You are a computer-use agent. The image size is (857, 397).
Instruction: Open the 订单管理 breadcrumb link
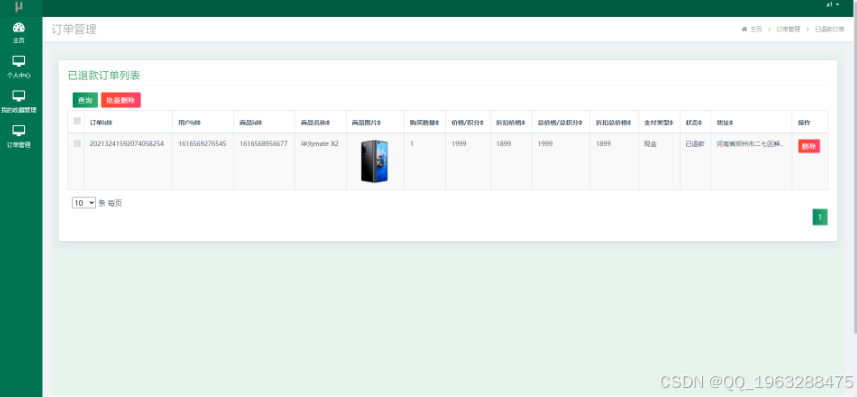[x=788, y=30]
